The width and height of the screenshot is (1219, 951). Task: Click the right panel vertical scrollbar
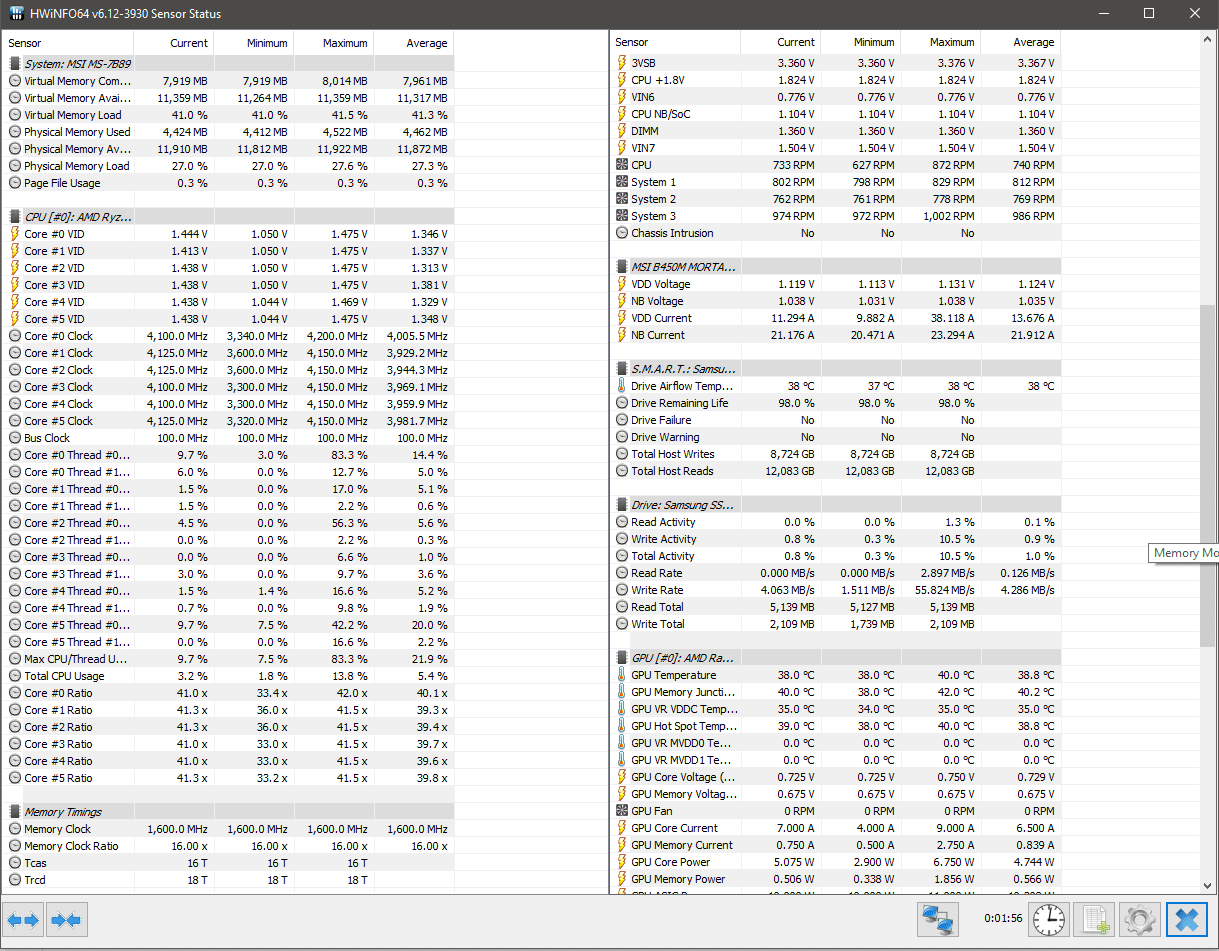(x=1209, y=461)
